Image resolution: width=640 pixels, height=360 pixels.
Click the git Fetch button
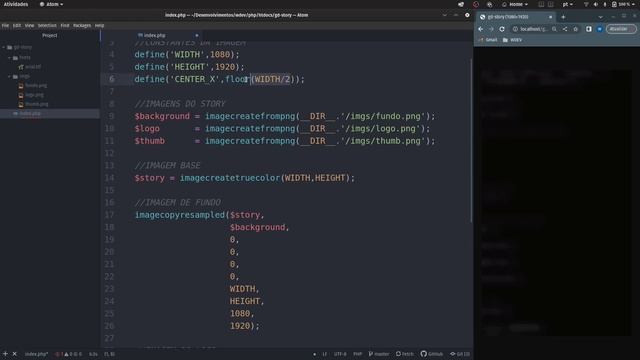[404, 354]
